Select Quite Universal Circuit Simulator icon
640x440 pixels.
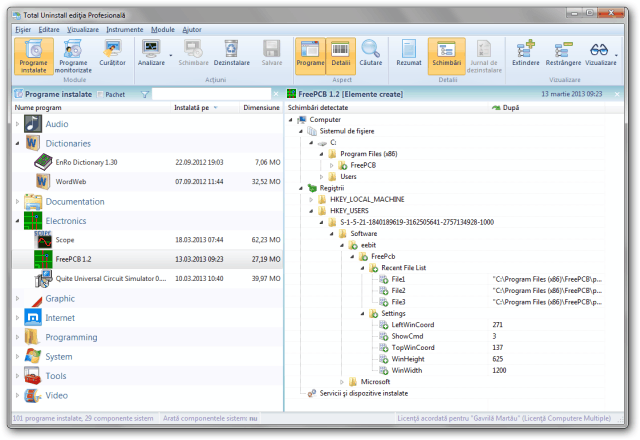pyautogui.click(x=43, y=278)
